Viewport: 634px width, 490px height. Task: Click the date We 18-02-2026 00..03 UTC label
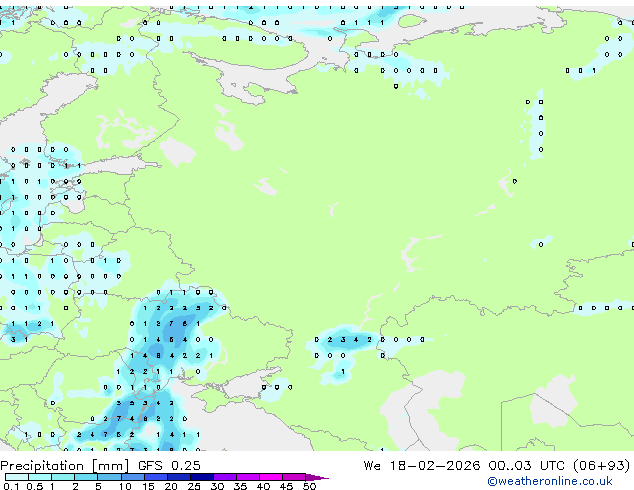tap(464, 465)
